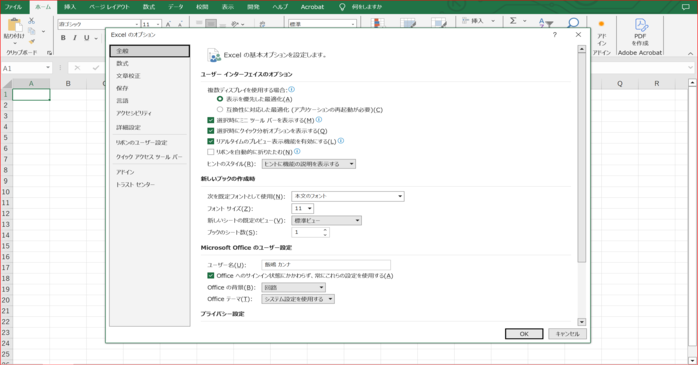Open the ScreenTip style dropdown
The width and height of the screenshot is (698, 365).
[308, 164]
